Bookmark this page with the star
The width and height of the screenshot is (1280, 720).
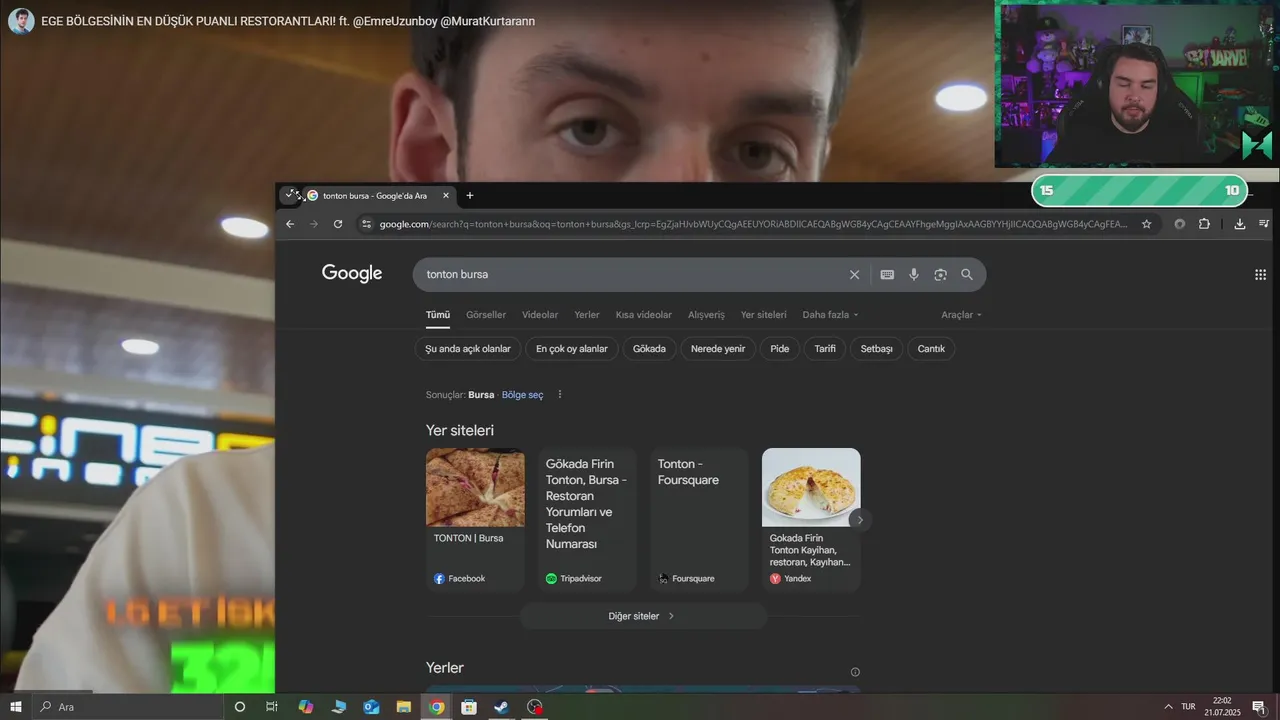coord(1147,224)
